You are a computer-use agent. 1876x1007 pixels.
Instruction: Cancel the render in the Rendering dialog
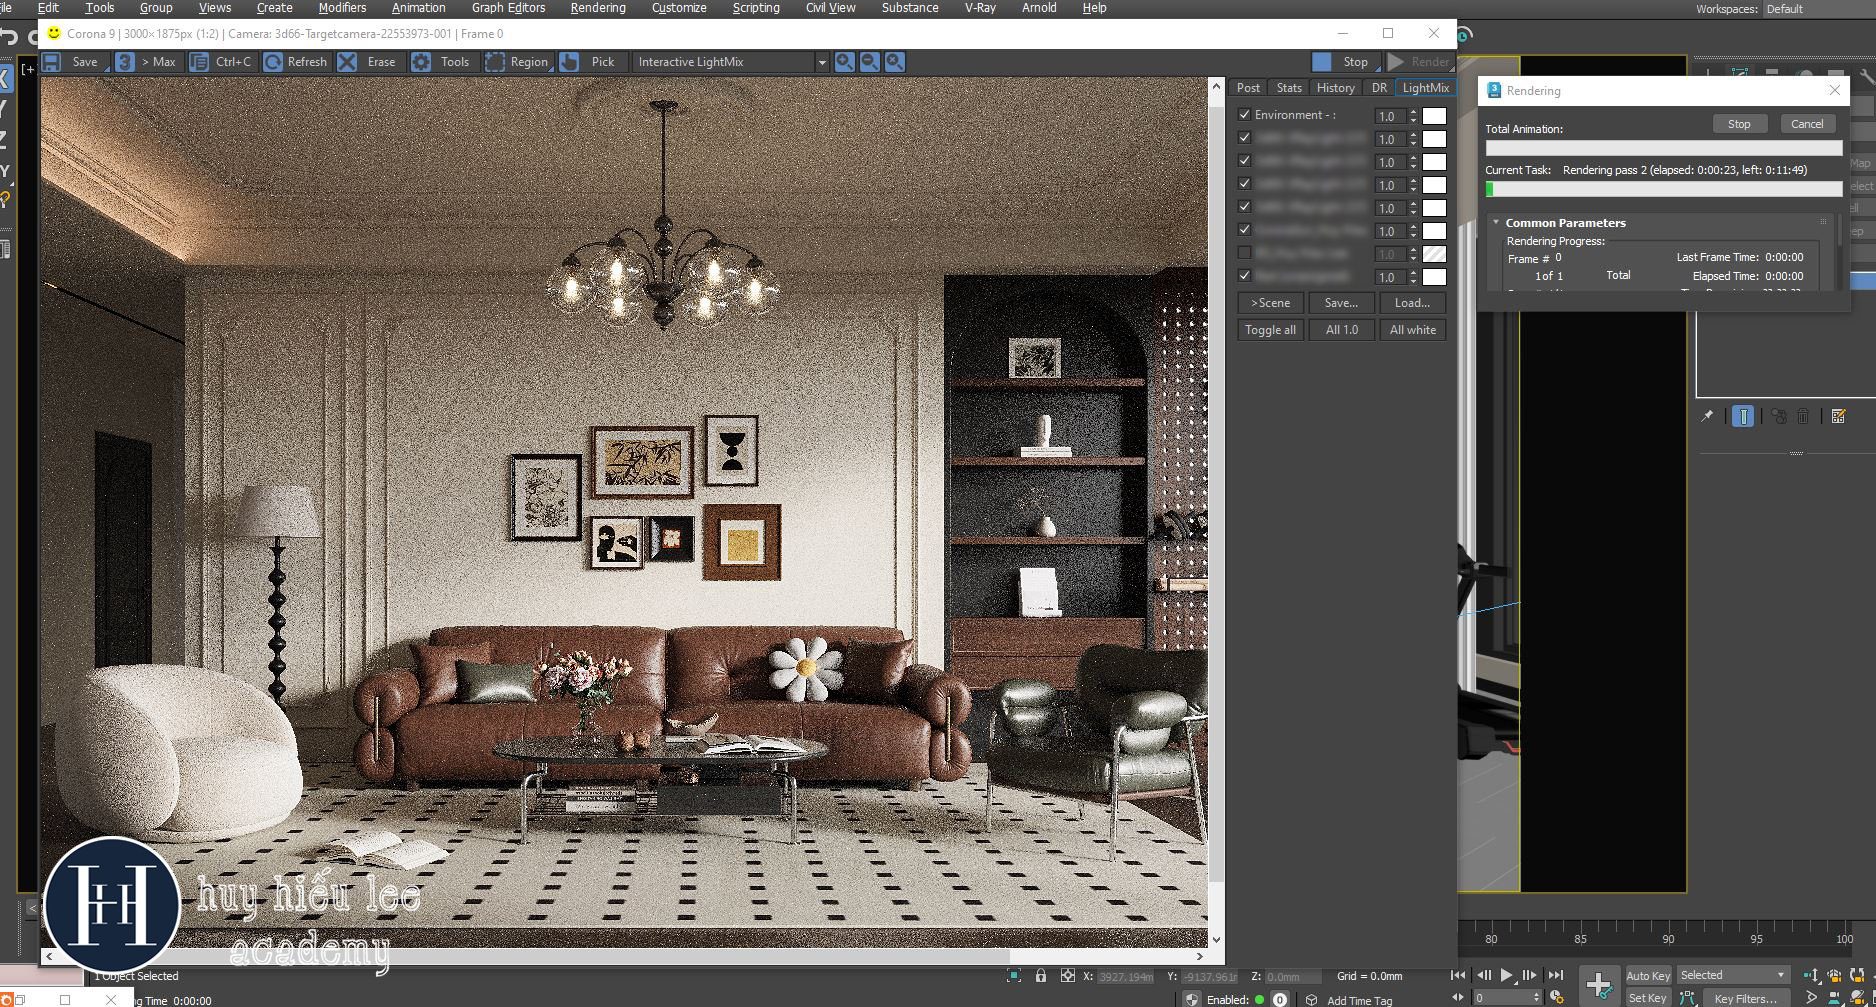(1806, 124)
